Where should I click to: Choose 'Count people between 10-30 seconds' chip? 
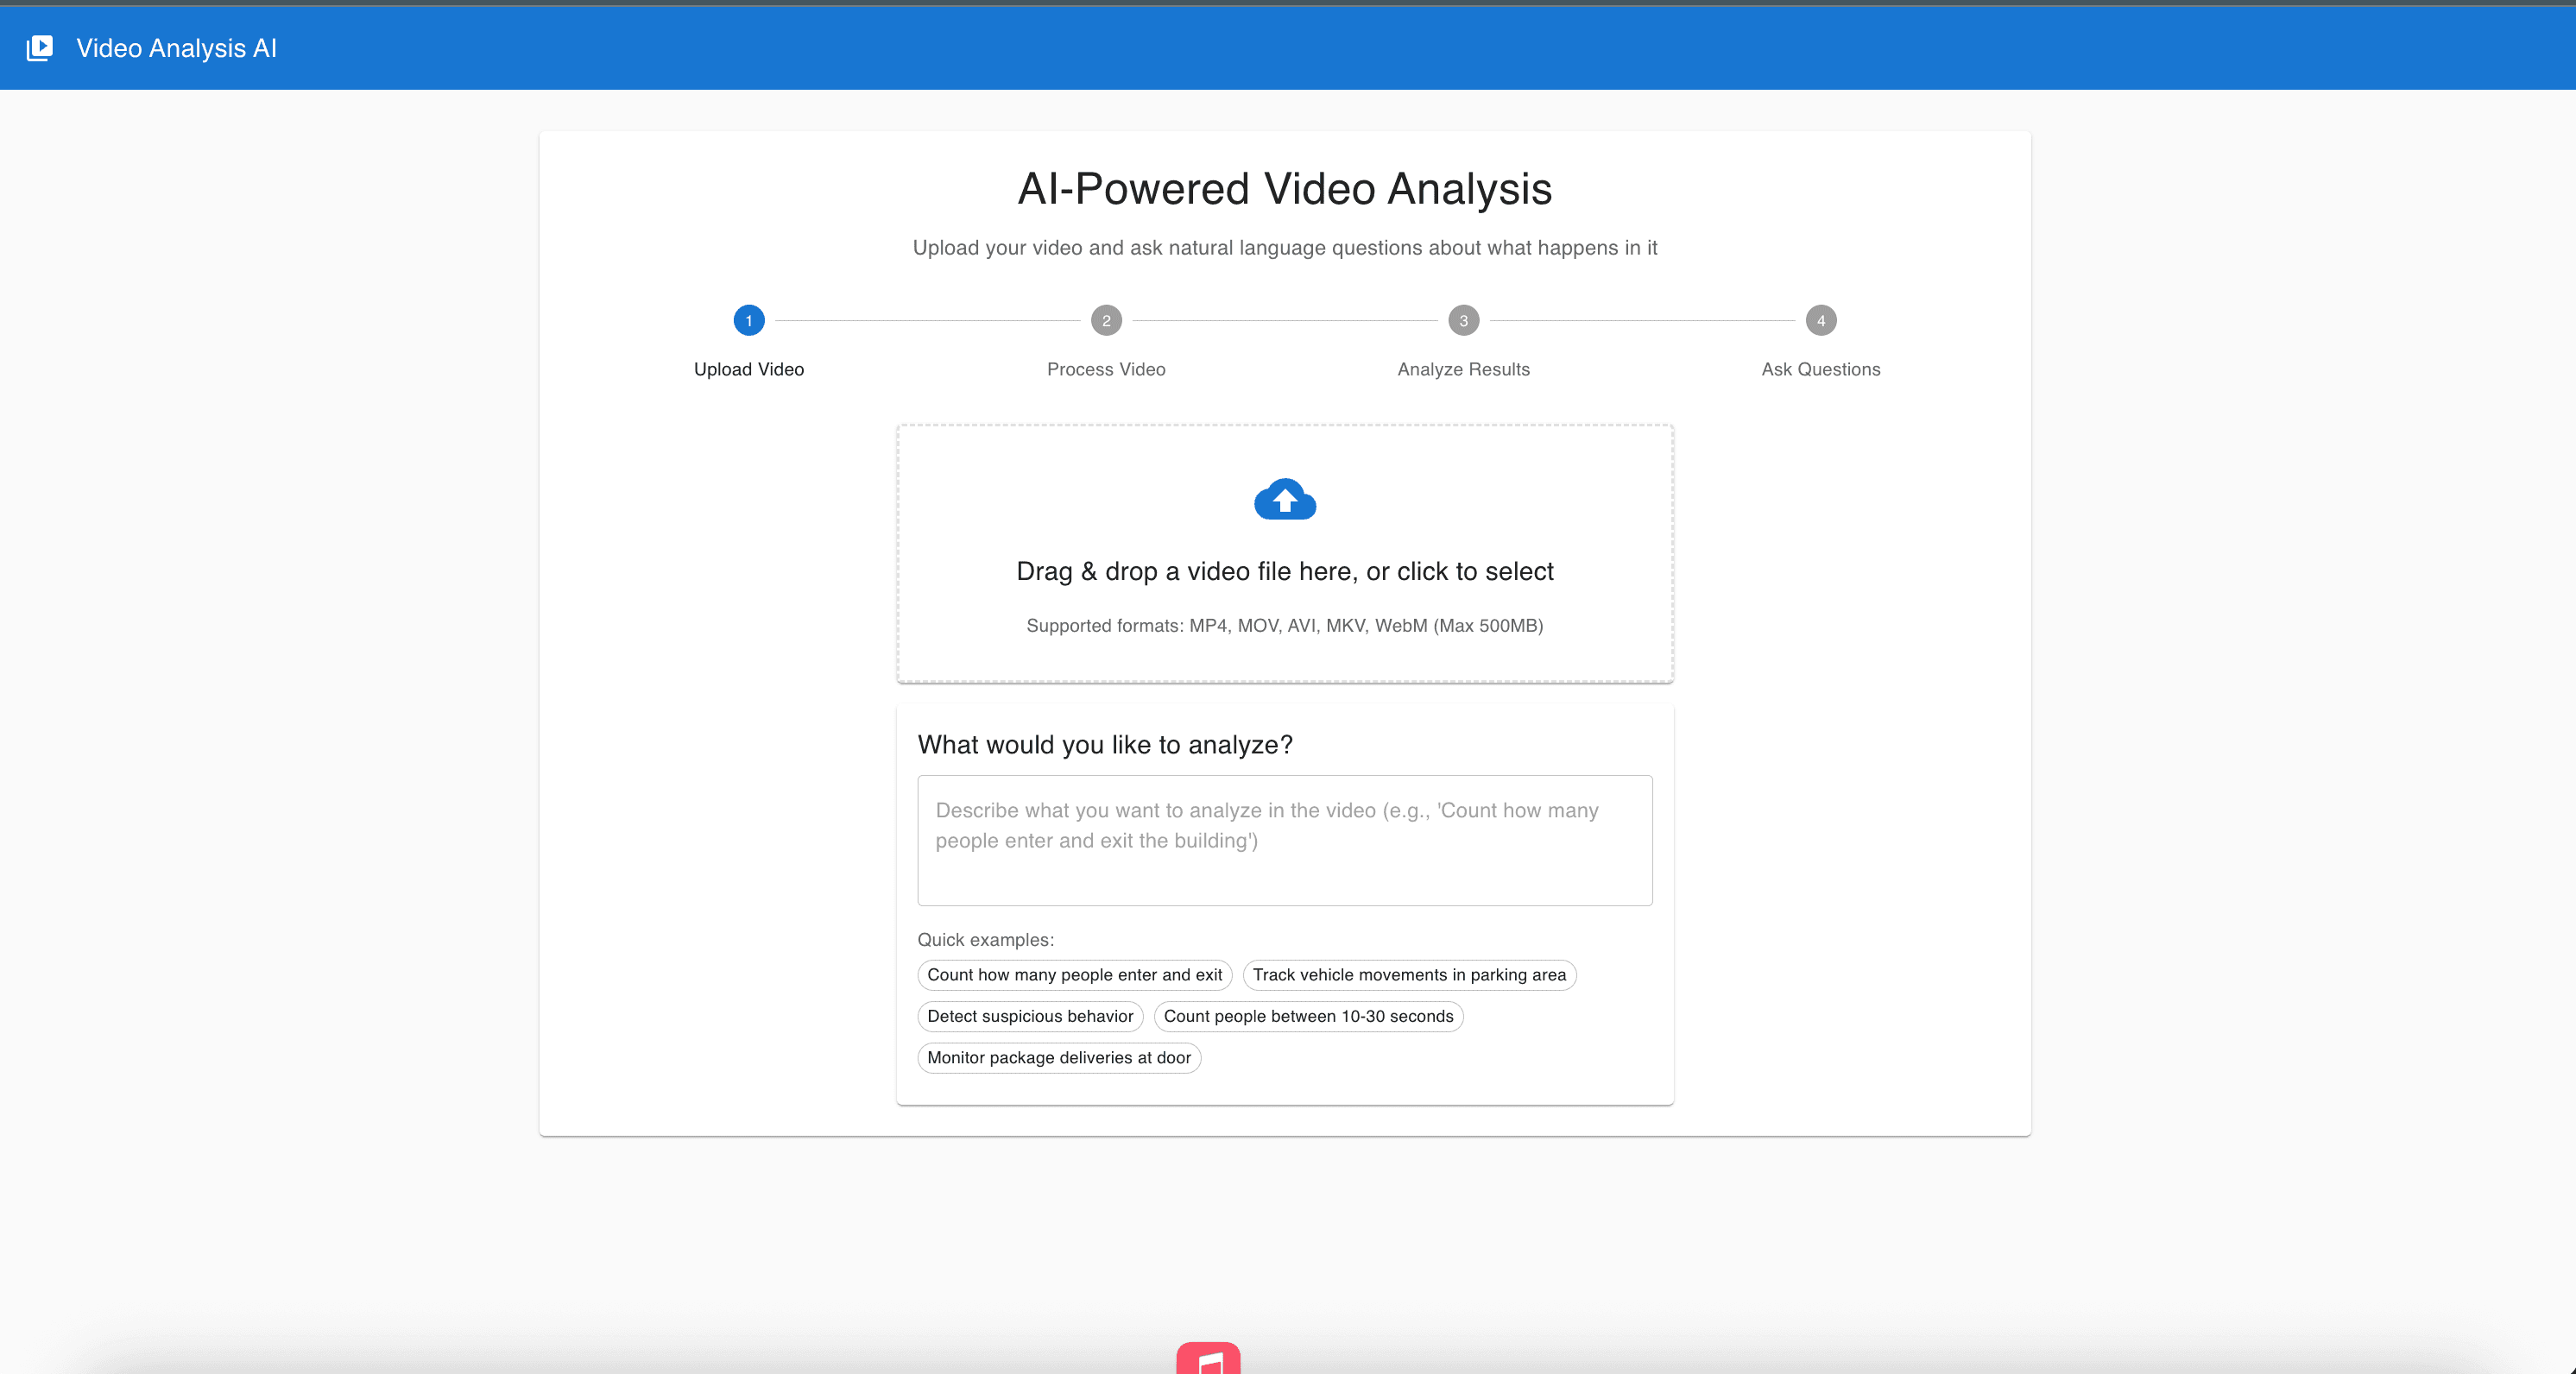1308,1016
